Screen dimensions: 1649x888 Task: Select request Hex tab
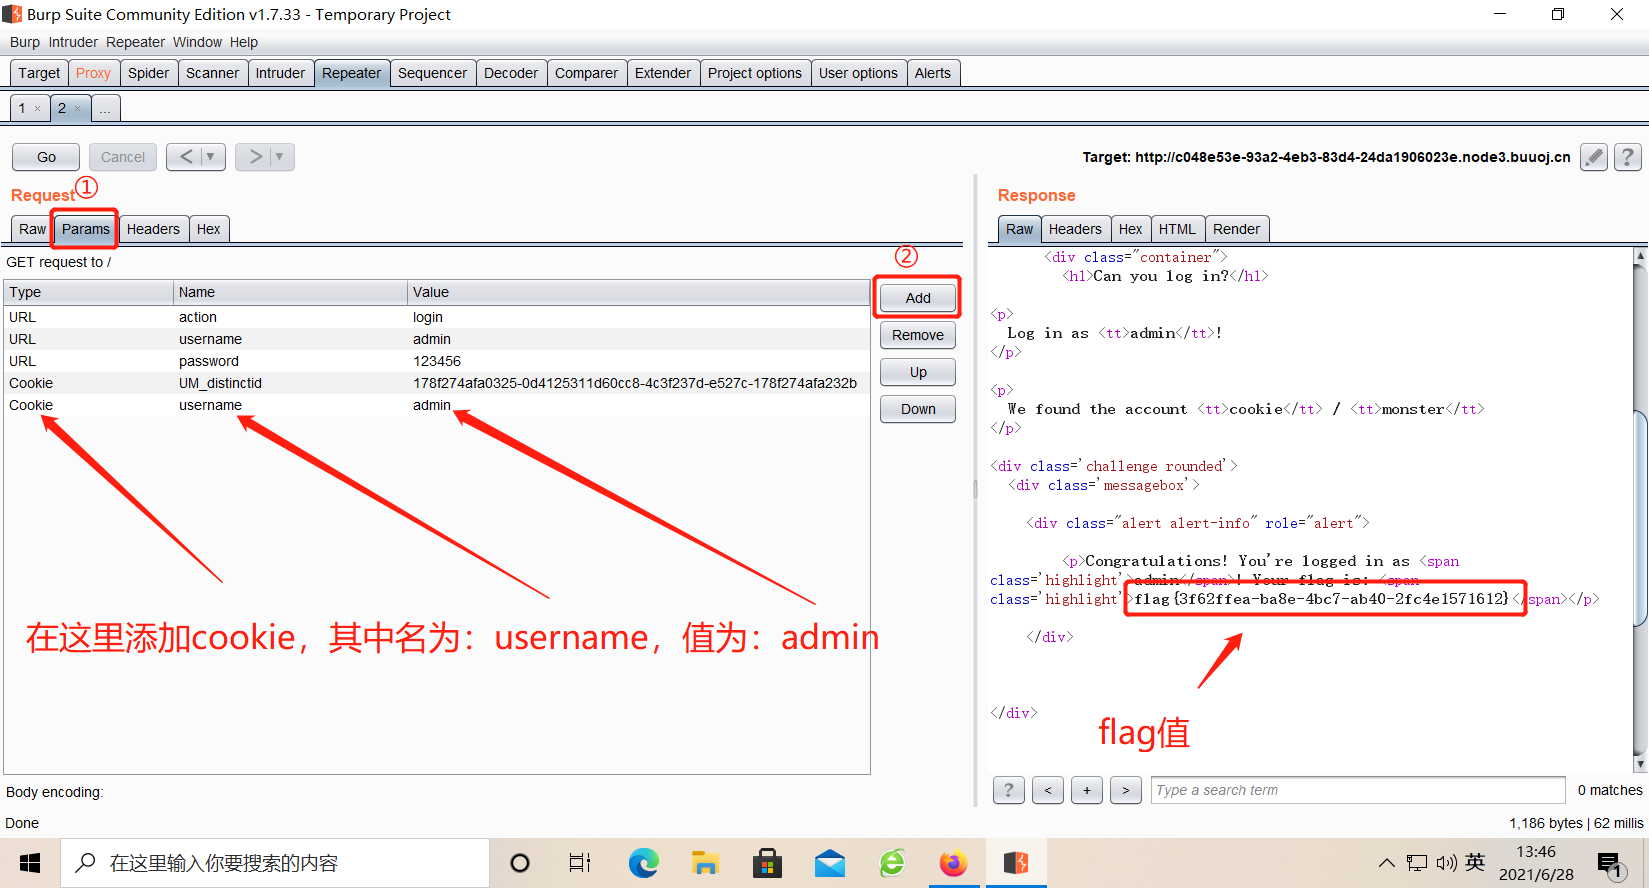coord(209,229)
